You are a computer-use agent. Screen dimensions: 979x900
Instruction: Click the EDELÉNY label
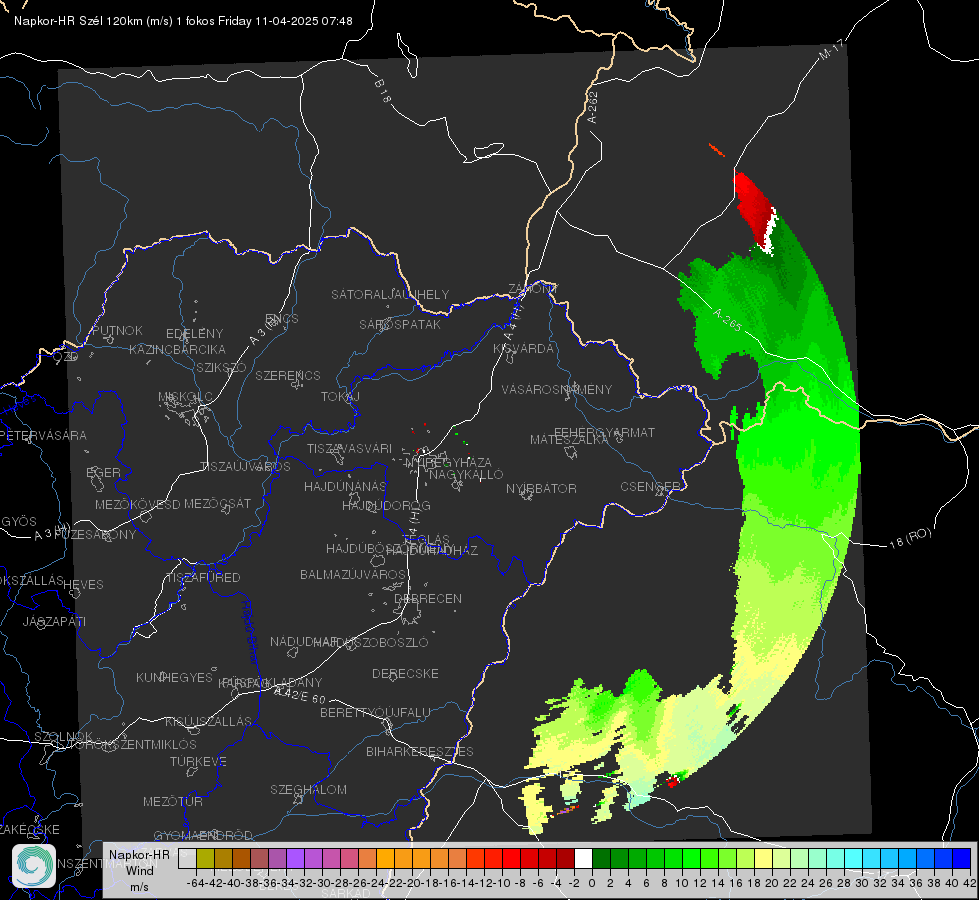pos(195,334)
